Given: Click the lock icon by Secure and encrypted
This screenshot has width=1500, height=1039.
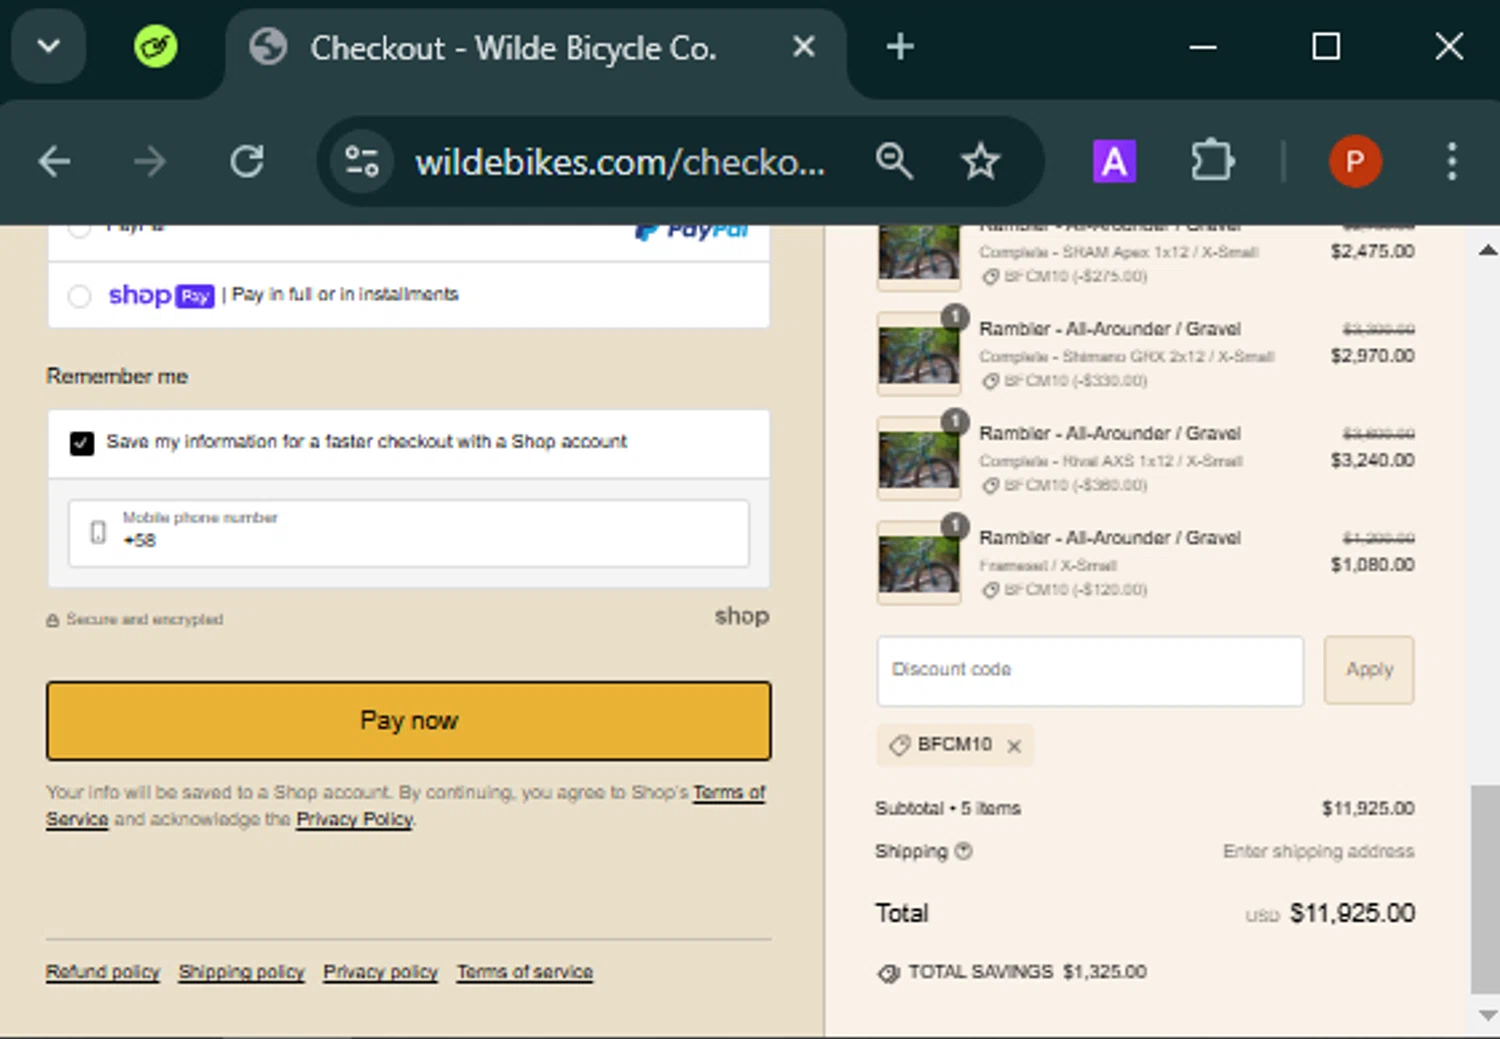Looking at the screenshot, I should [52, 620].
